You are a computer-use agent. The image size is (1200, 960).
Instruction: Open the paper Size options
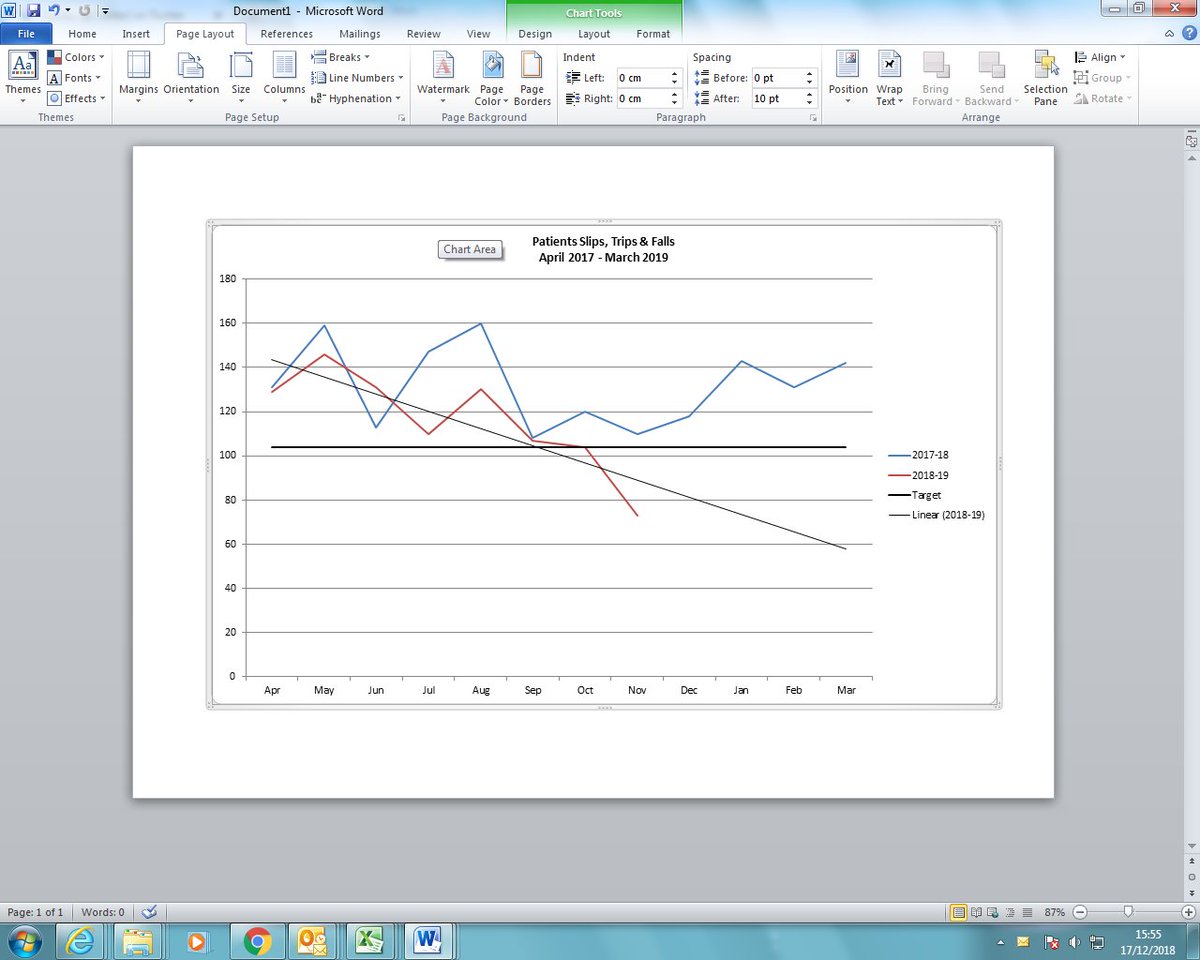(240, 77)
